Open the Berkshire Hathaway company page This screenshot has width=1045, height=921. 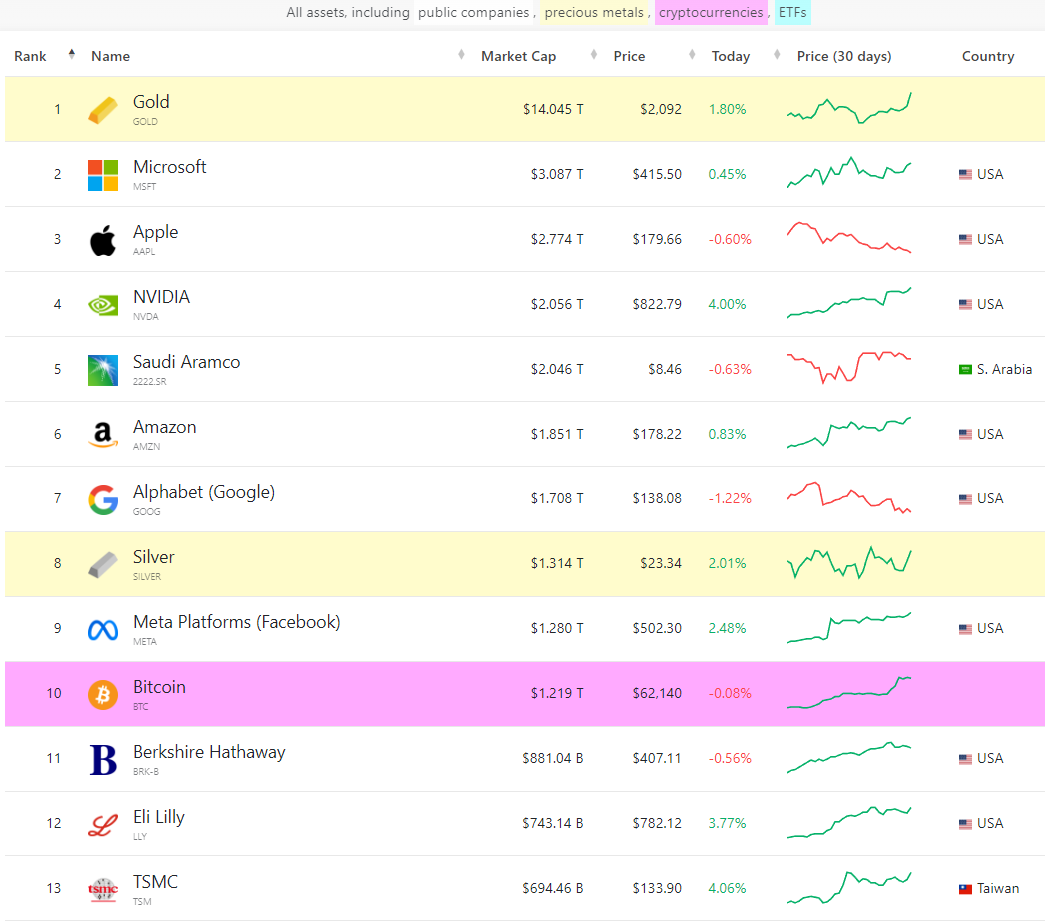[x=209, y=752]
